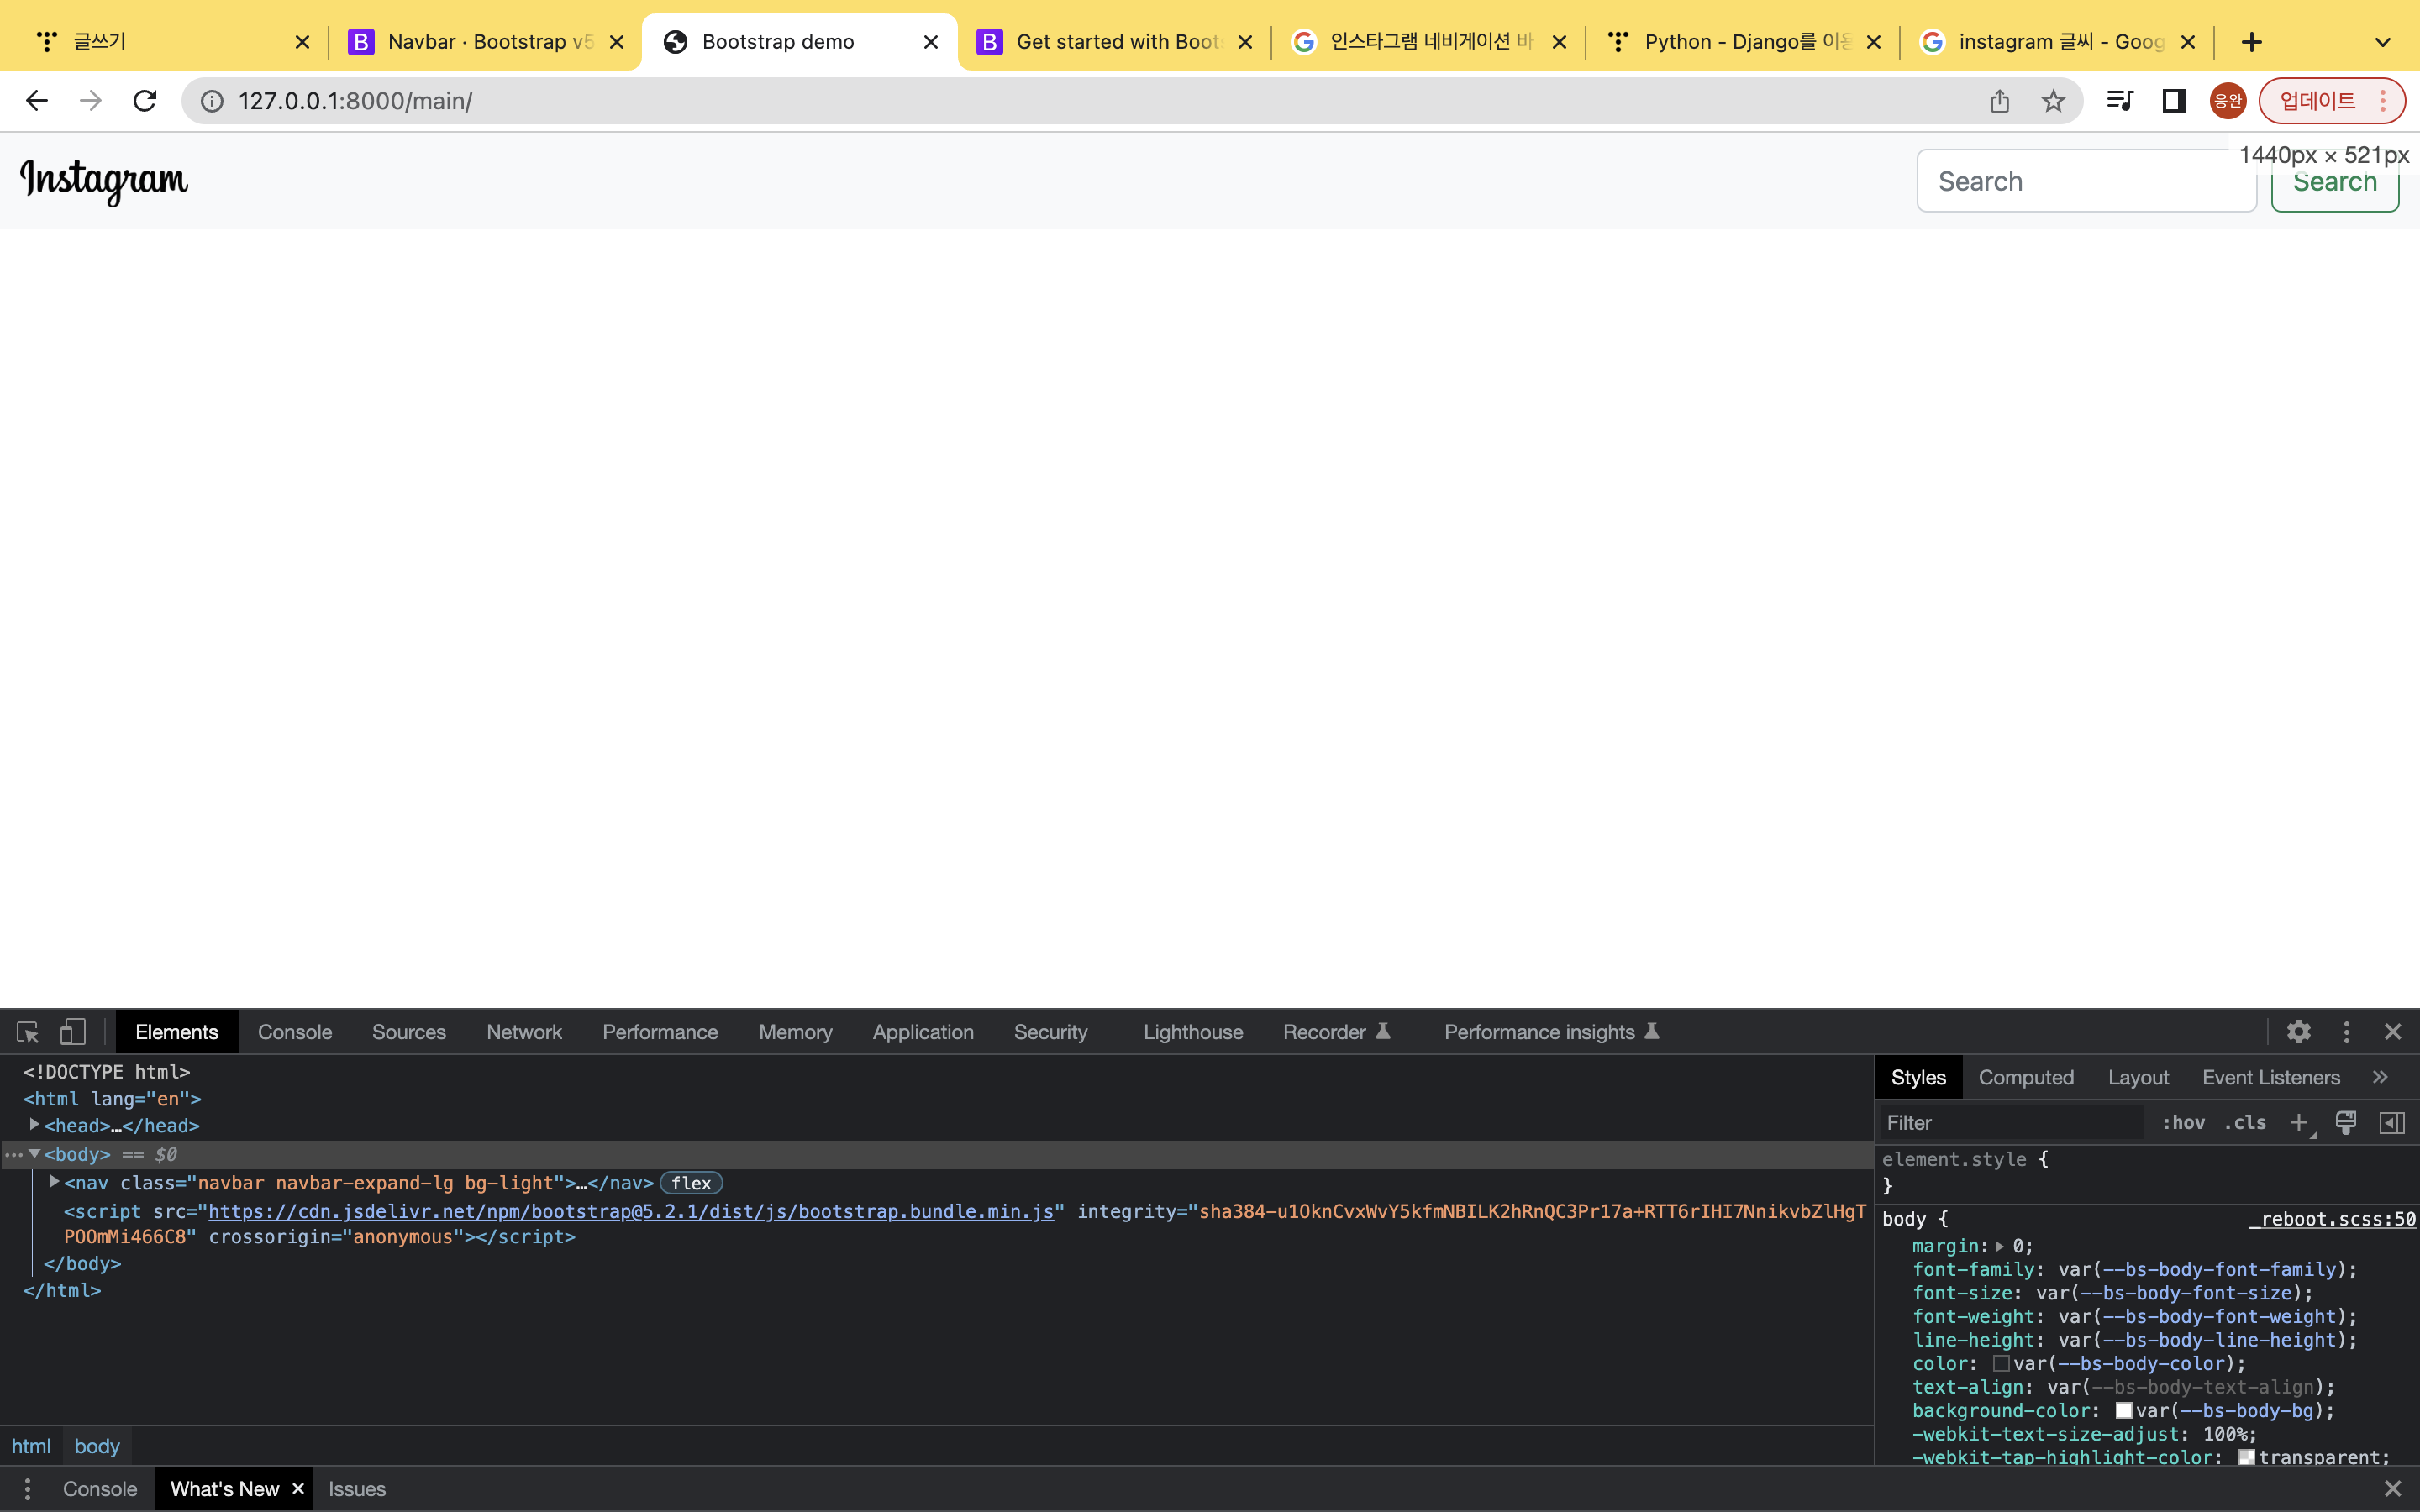Close the What's New drawer tab
2420x1512 pixels.
(x=298, y=1489)
